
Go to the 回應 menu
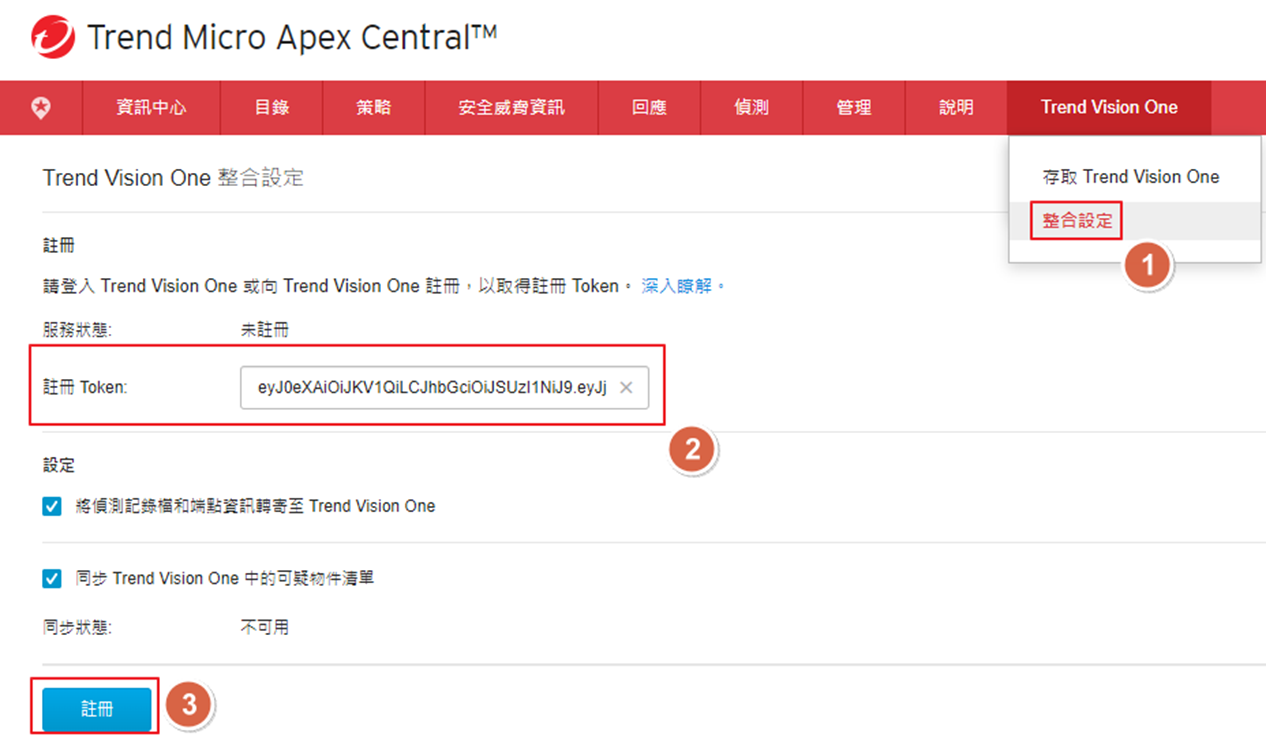[x=649, y=108]
